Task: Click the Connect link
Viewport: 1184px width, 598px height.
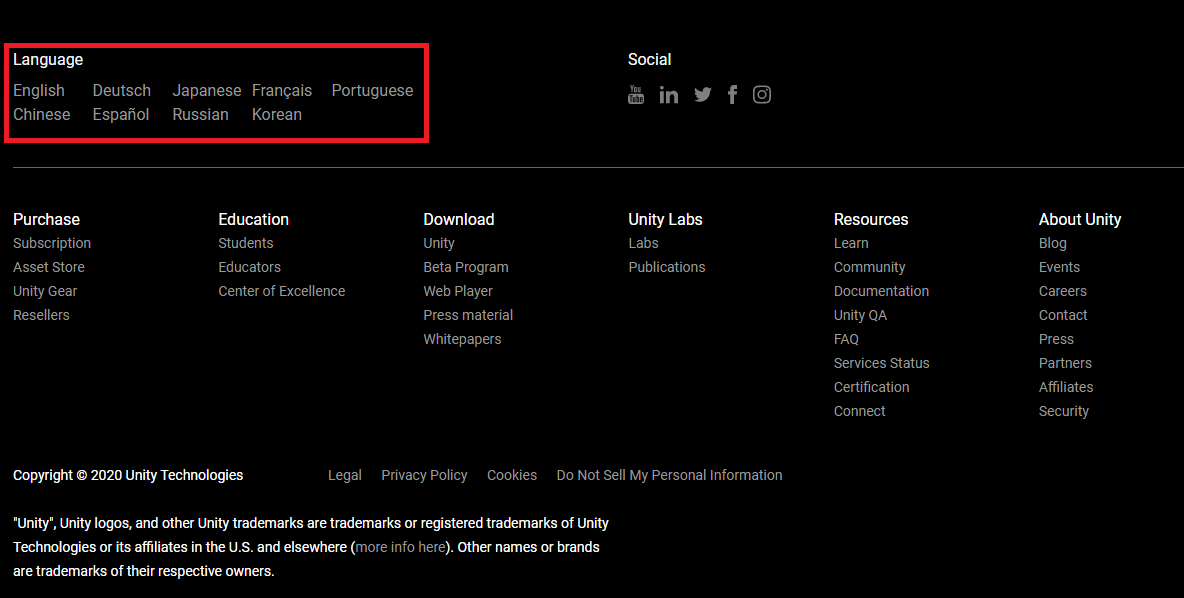Action: (859, 412)
